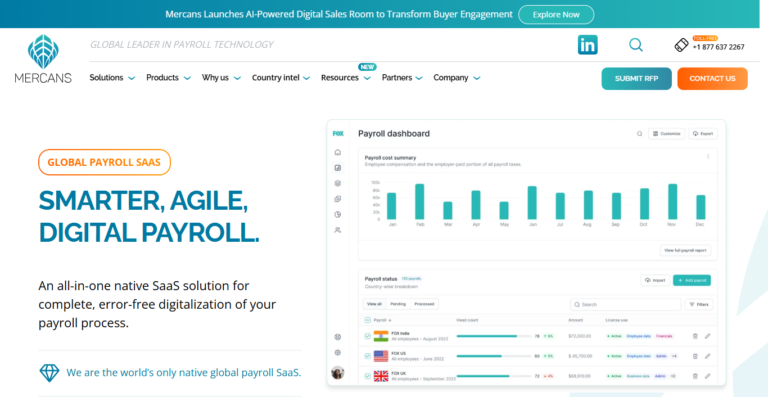Viewport: 768px width, 397px height.
Task: Click the Nov bar in the chart
Action: point(672,202)
